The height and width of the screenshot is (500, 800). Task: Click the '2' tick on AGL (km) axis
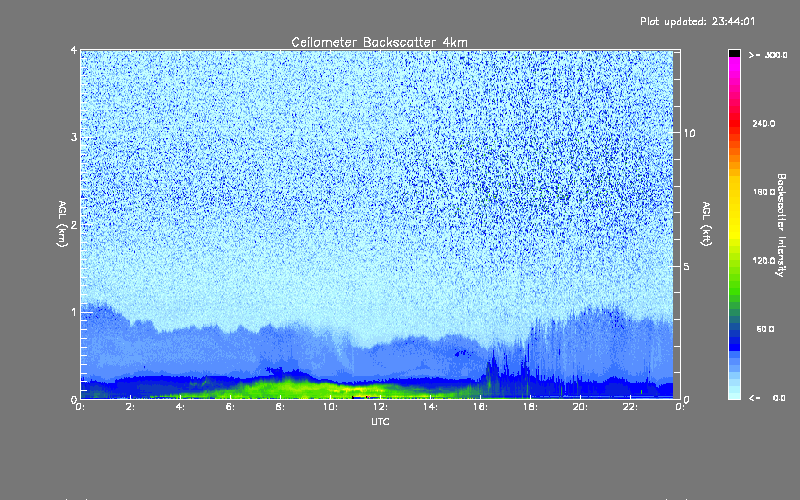[x=74, y=224]
